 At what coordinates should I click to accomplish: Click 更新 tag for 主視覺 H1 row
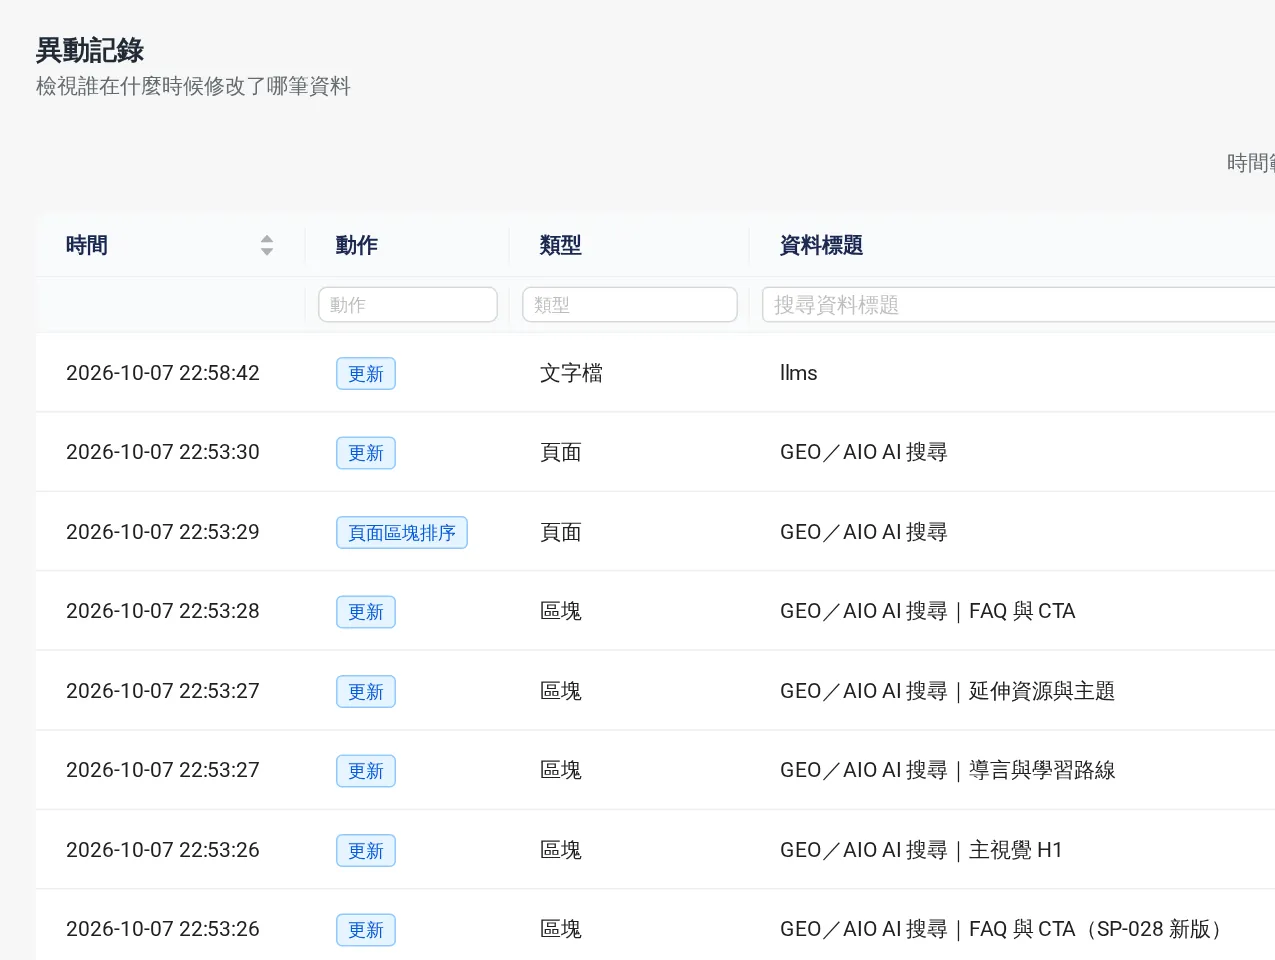(x=366, y=851)
